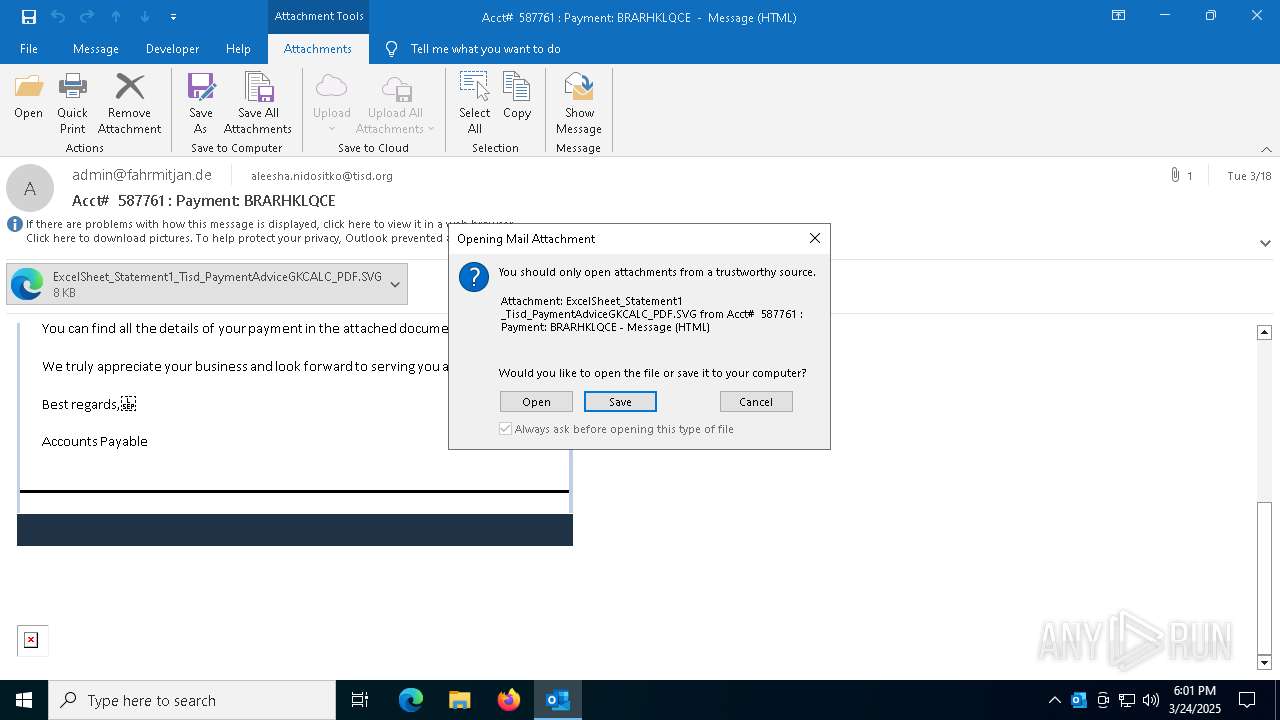Click Cancel button in dialog
The height and width of the screenshot is (720, 1280).
tap(756, 402)
